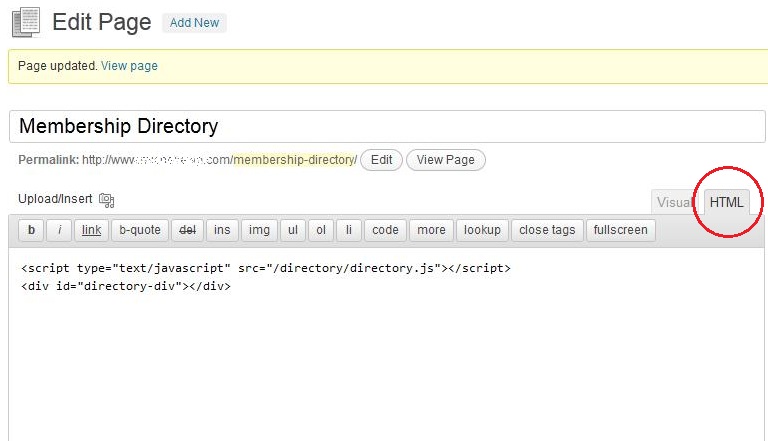Click the directory-div line in editor
This screenshot has width=768, height=441.
point(126,286)
